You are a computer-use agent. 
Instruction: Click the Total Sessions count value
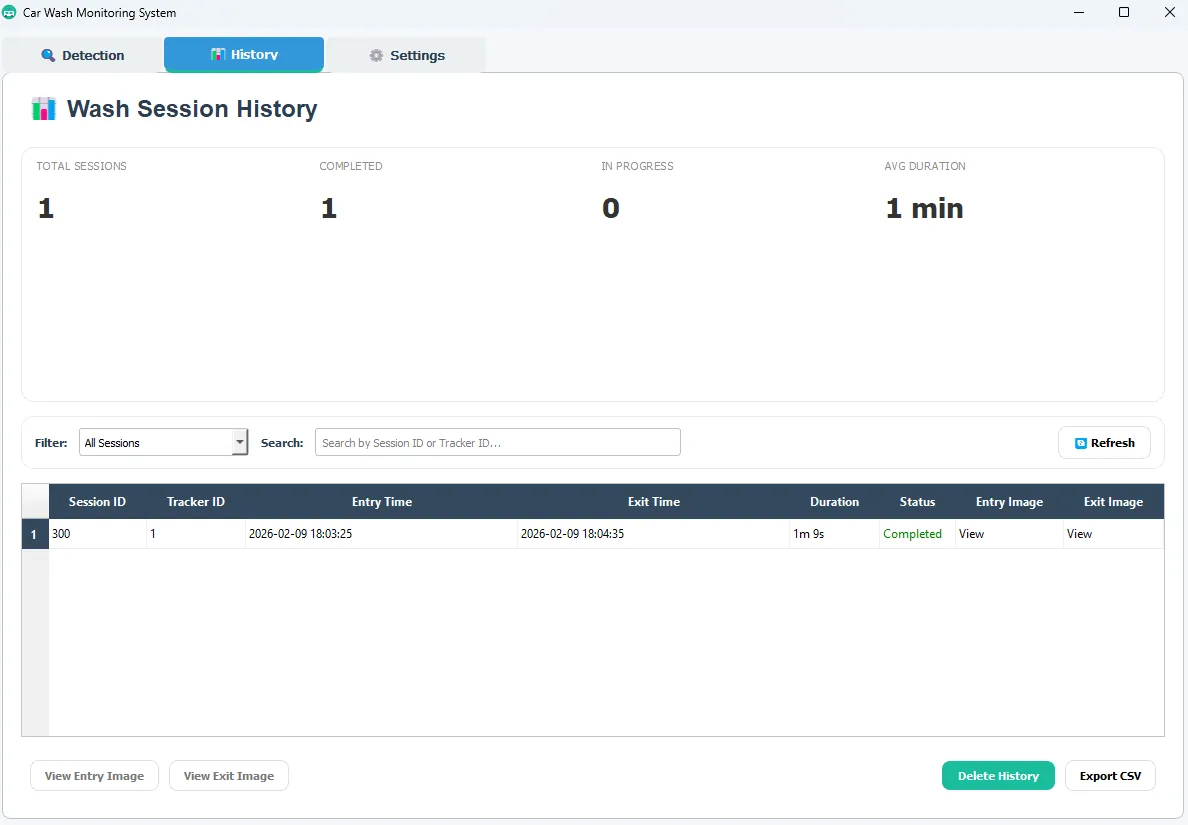tap(46, 208)
